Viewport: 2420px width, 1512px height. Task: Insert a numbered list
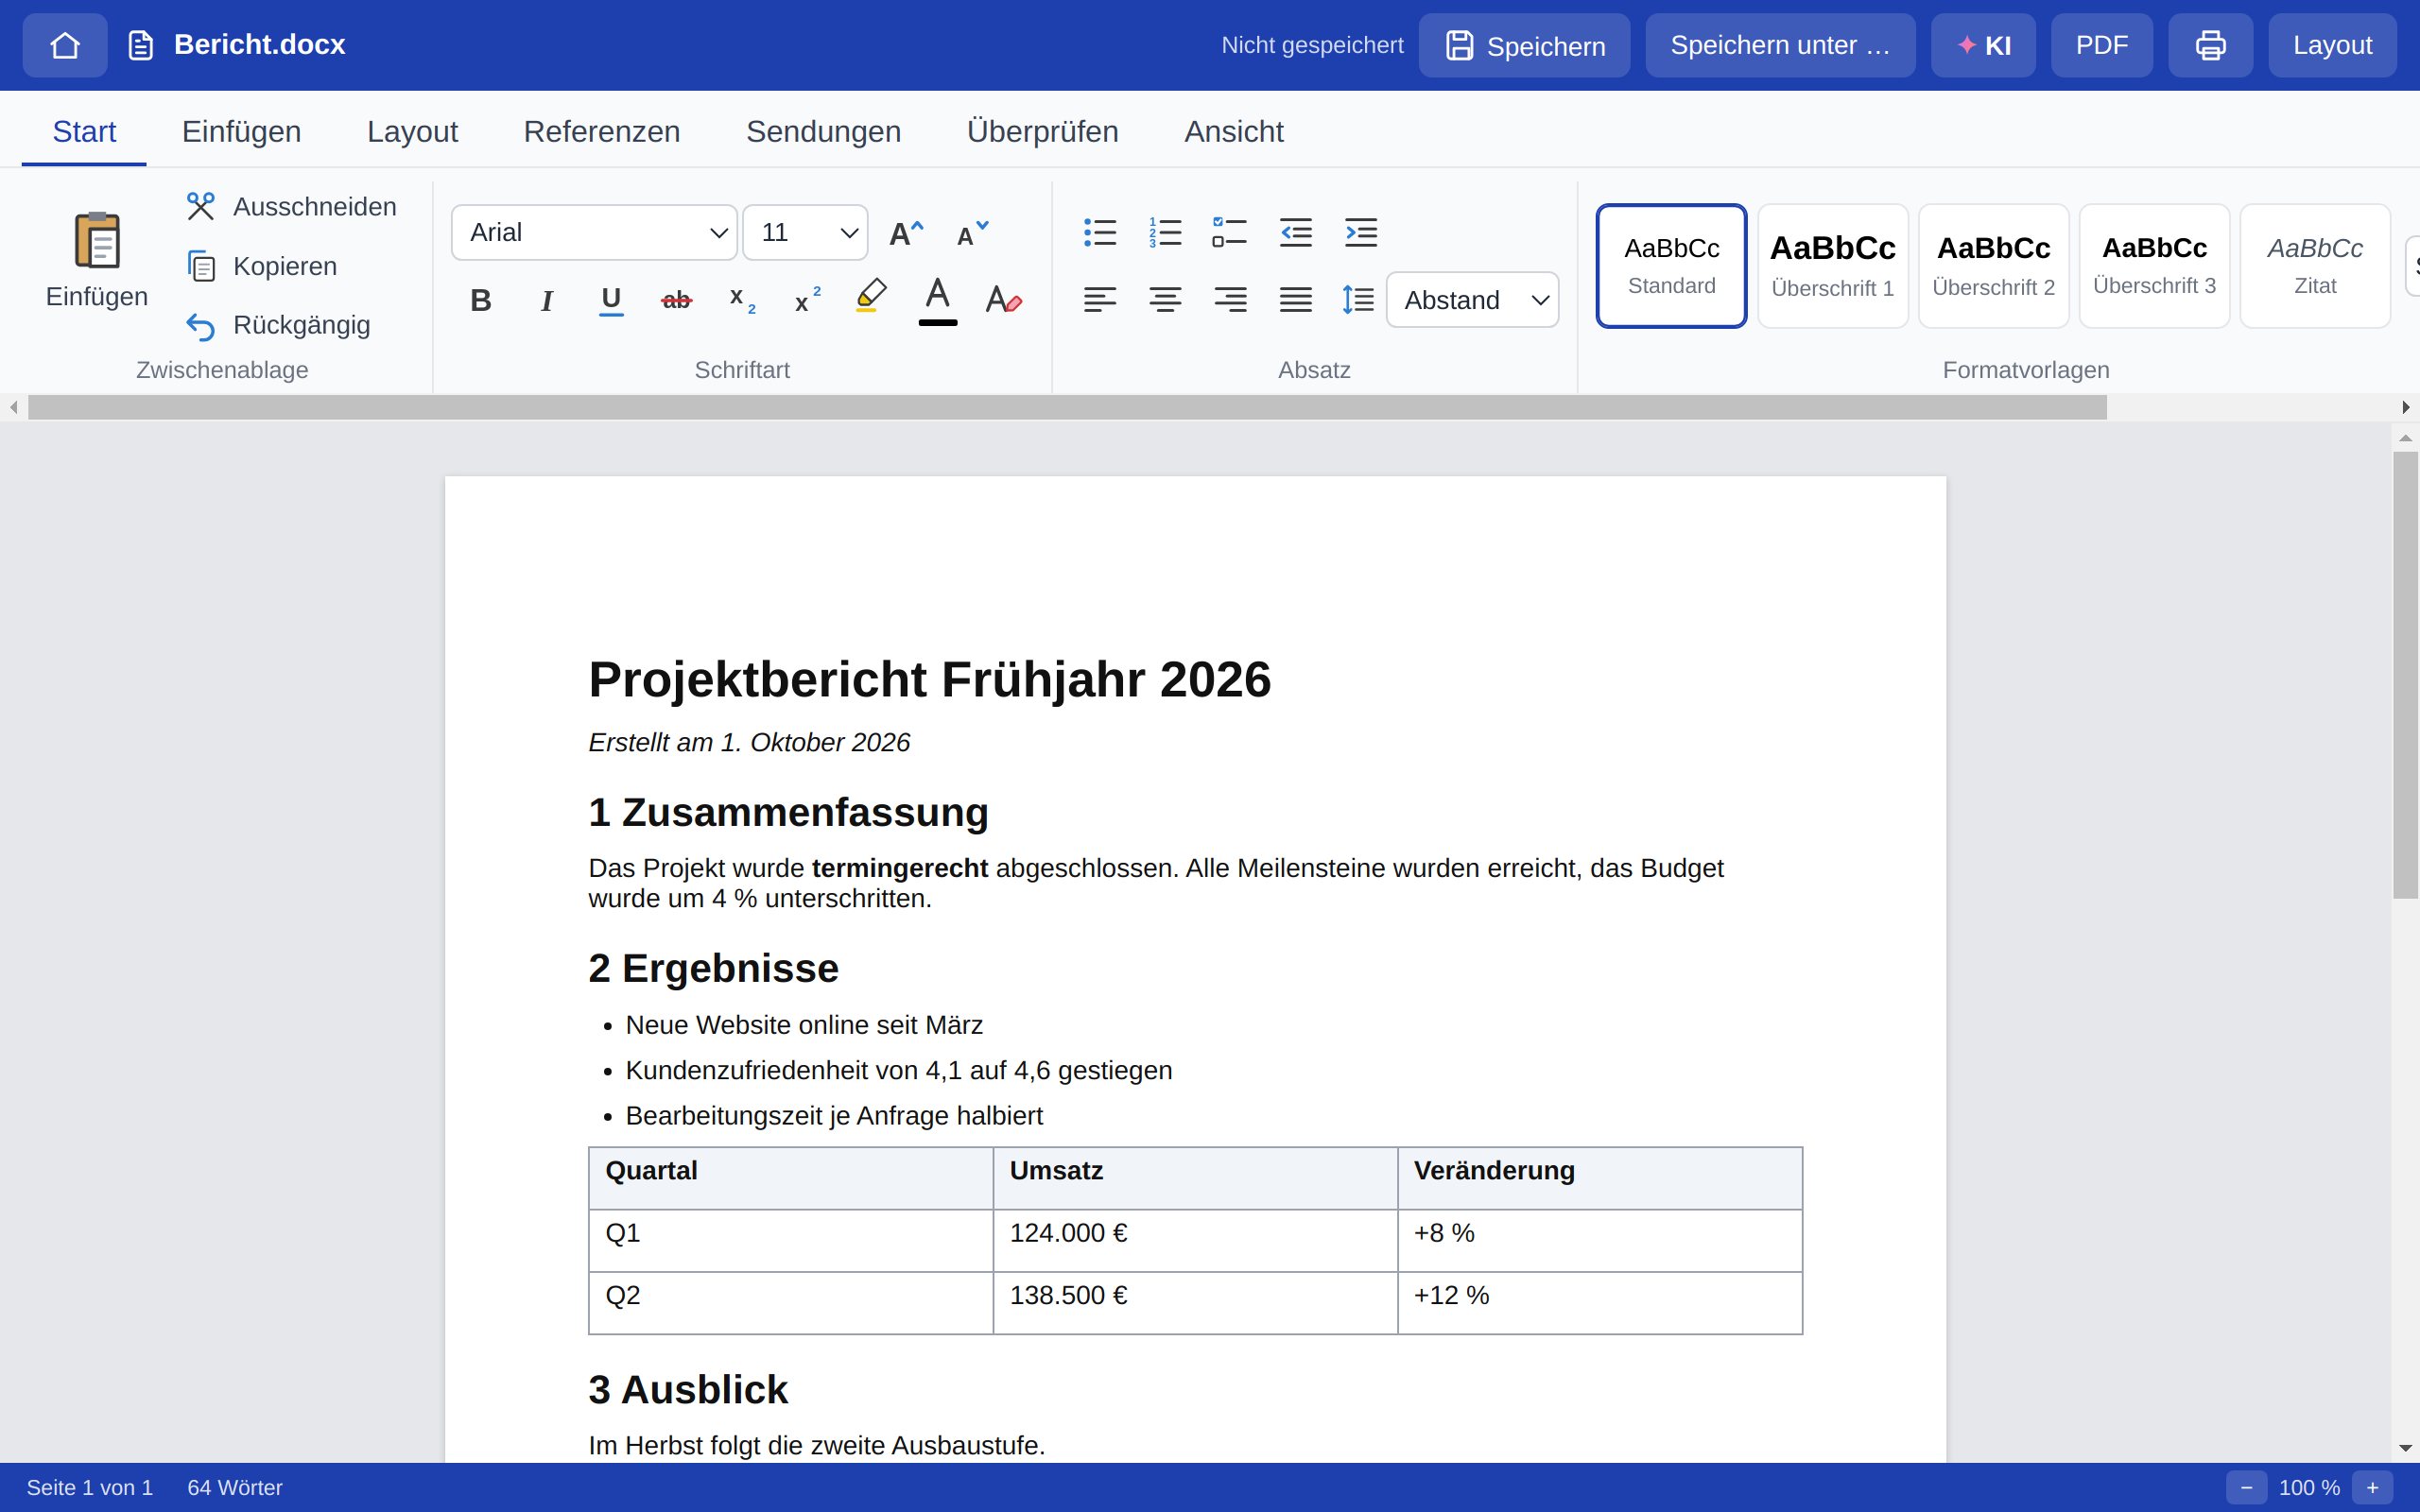pyautogui.click(x=1165, y=233)
